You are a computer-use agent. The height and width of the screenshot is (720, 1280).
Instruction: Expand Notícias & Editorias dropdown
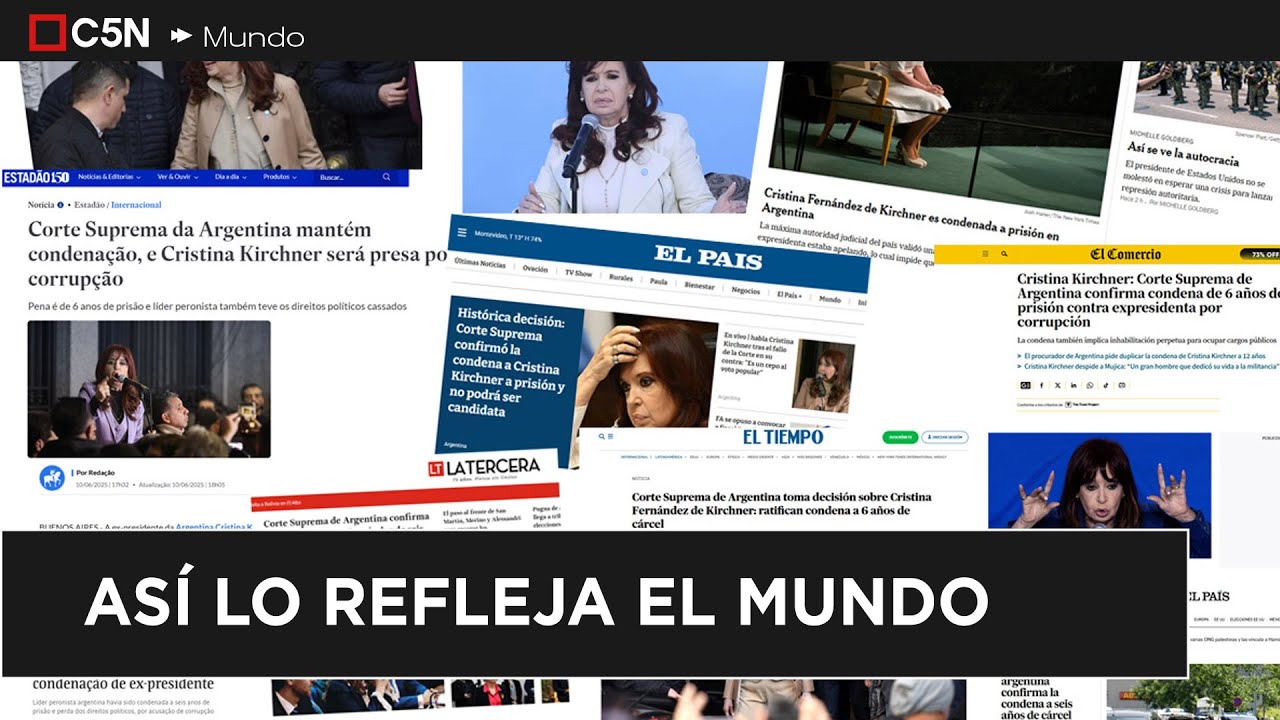click(x=109, y=177)
